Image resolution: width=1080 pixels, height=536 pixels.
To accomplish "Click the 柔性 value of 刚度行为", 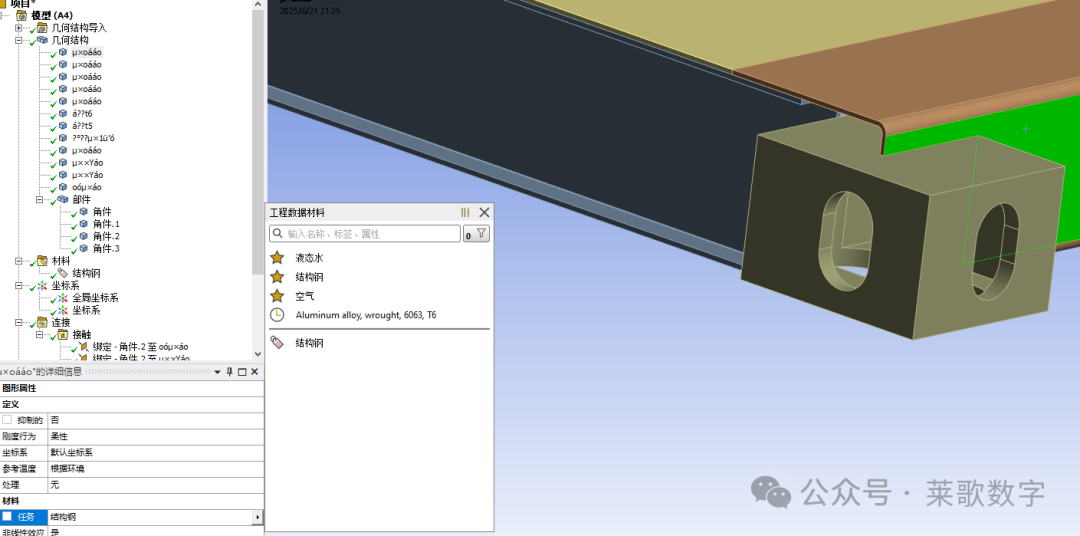I will click(156, 436).
